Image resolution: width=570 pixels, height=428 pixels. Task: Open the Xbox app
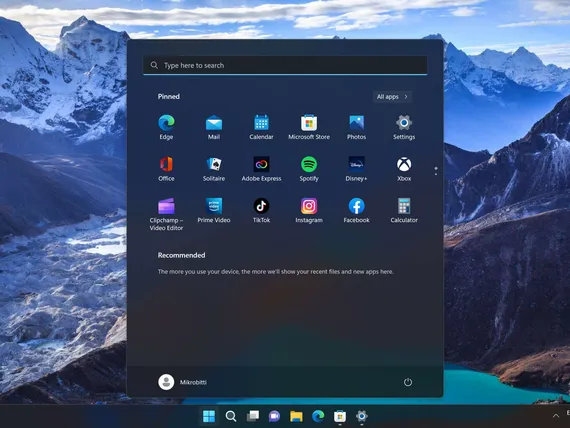point(404,169)
